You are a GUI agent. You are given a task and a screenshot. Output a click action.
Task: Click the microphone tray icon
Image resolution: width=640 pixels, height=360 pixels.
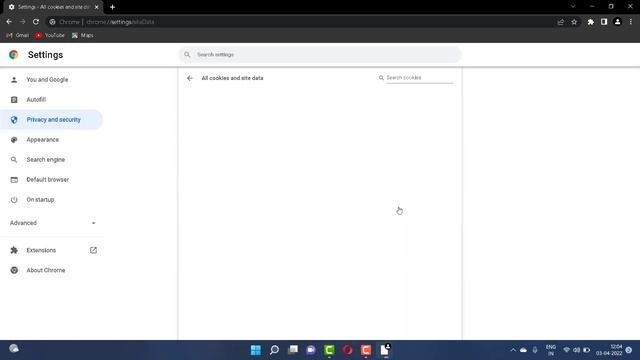(535, 350)
